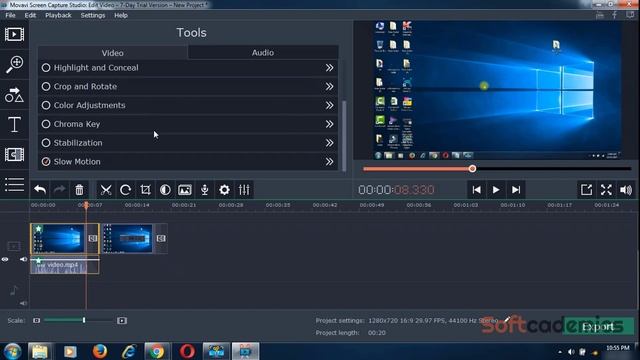
Task: Click the Tools list scrollbar
Action: point(344,136)
